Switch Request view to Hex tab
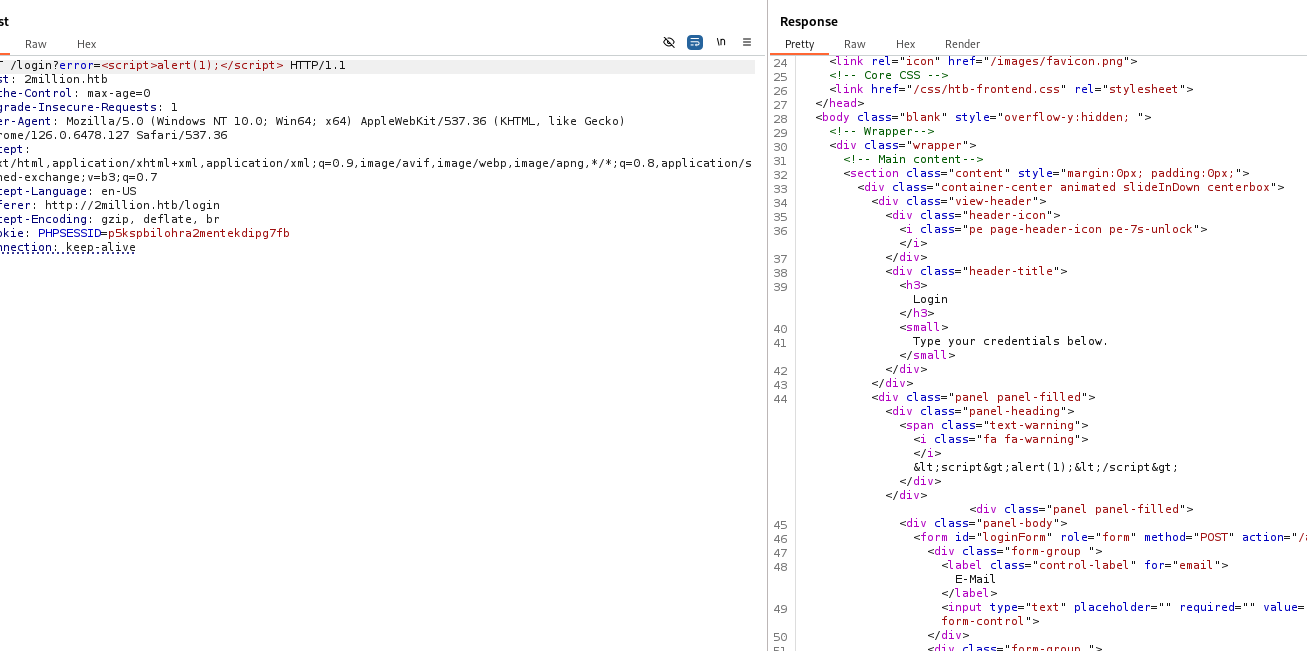This screenshot has width=1307, height=651. pos(87,44)
